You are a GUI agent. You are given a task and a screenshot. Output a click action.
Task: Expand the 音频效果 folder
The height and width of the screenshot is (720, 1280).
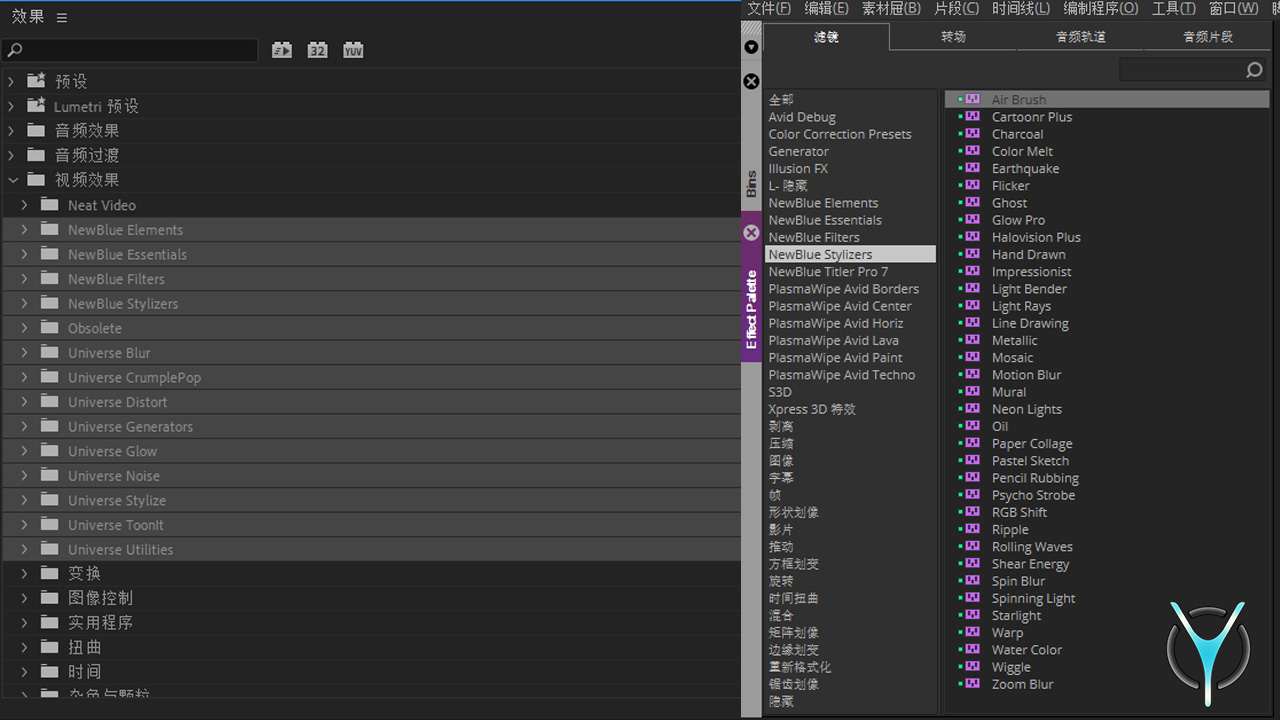click(11, 130)
